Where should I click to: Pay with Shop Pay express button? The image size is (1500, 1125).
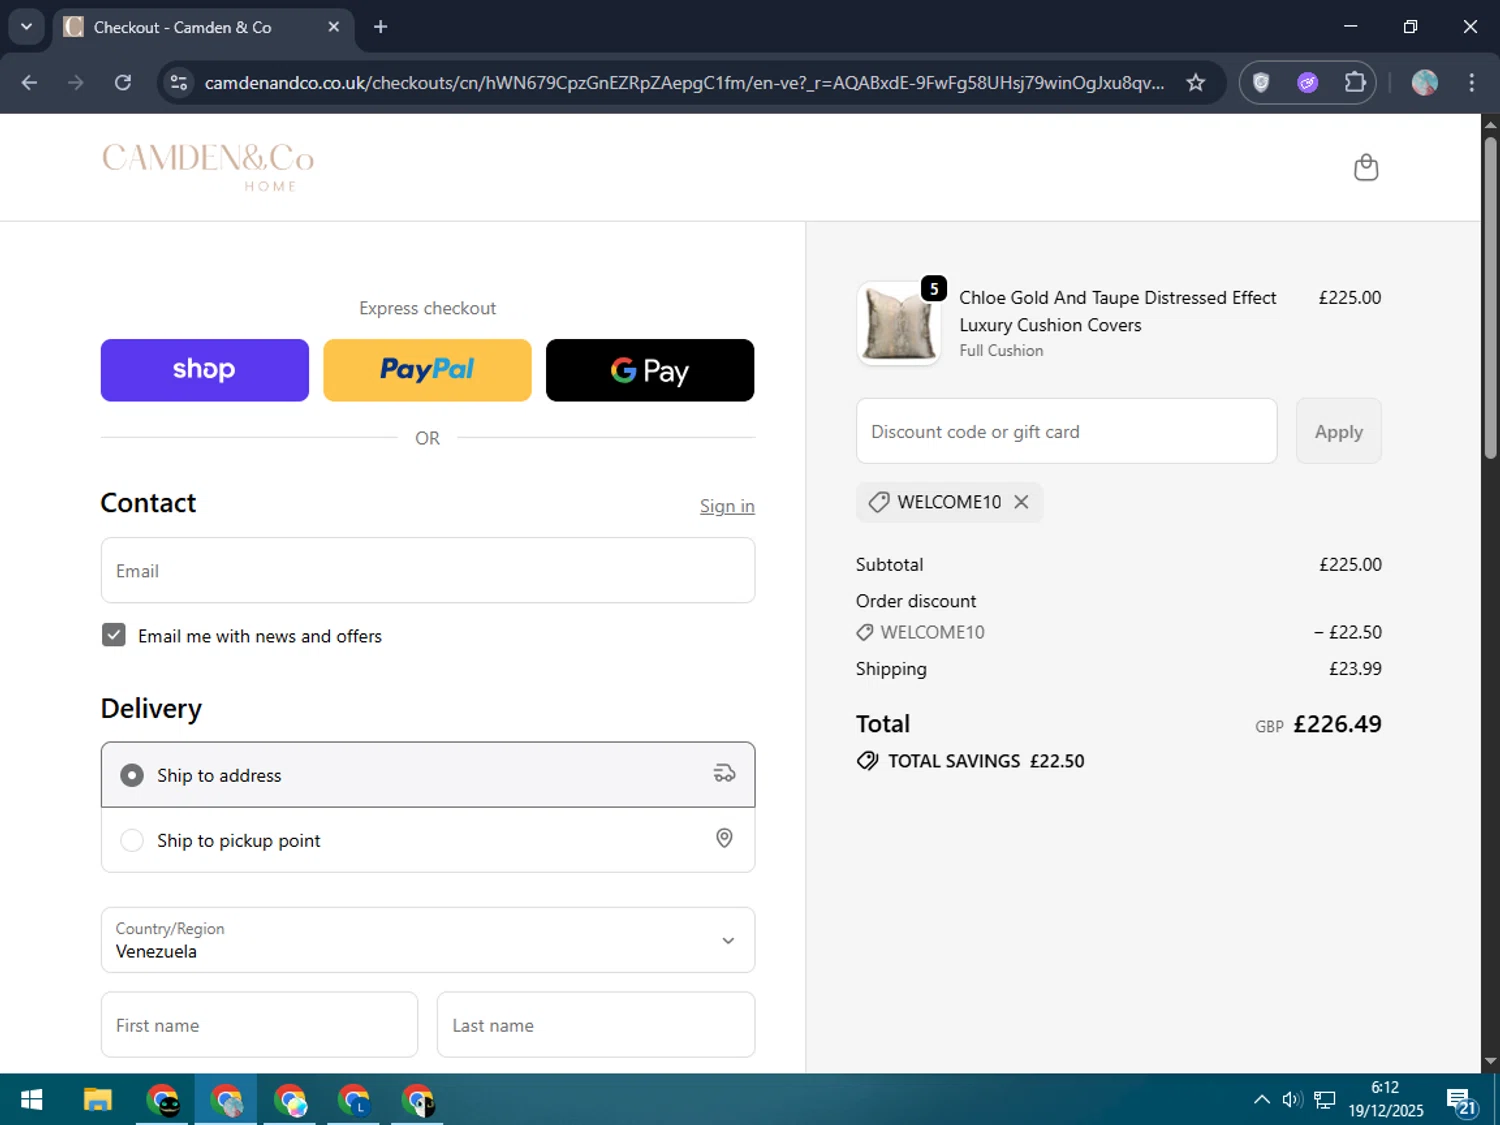[x=204, y=370]
